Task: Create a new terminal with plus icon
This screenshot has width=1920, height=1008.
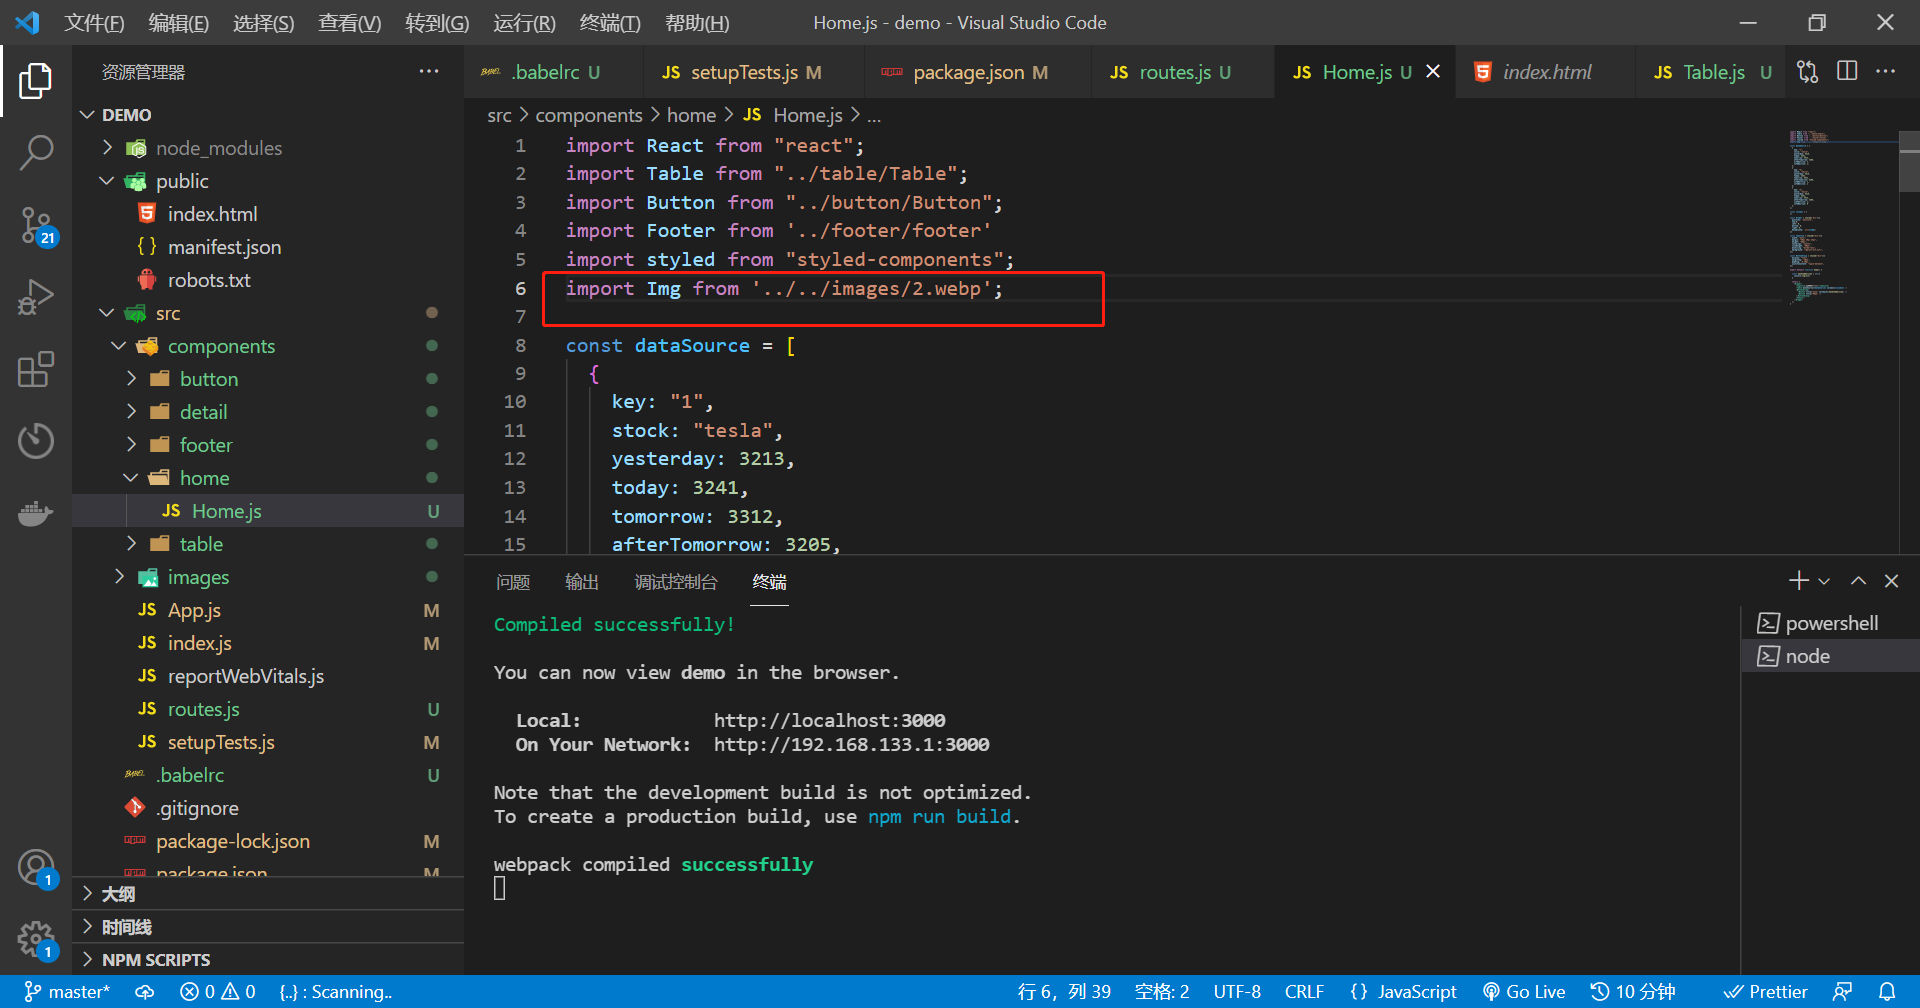Action: 1798,581
